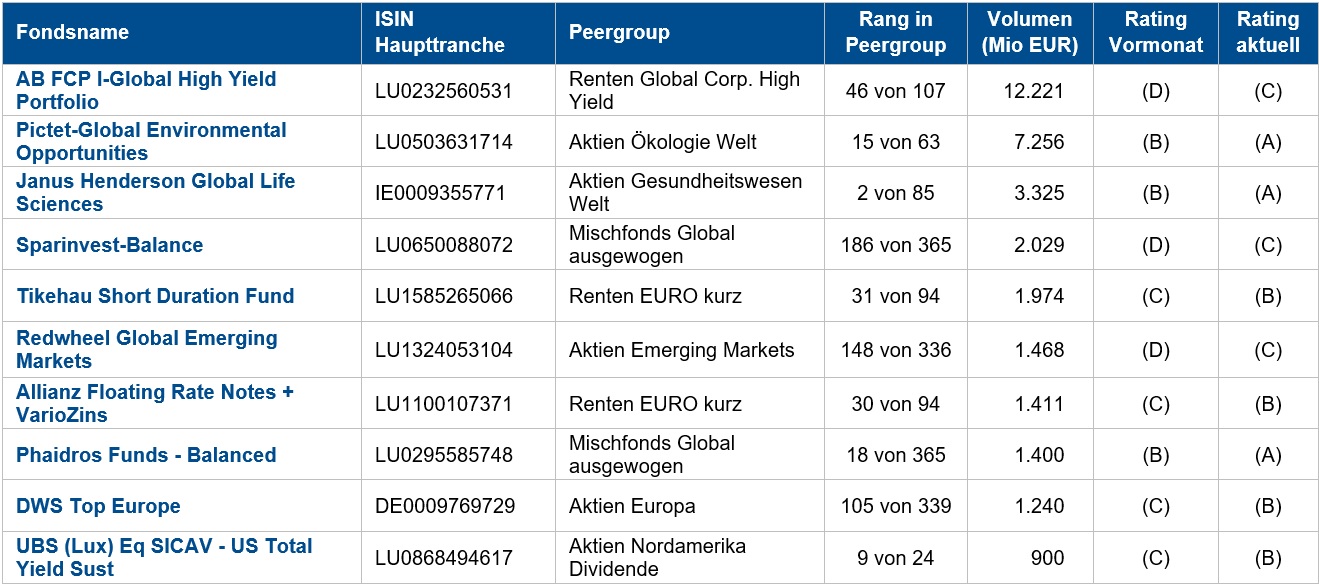The width and height of the screenshot is (1319, 585).
Task: Click the Rating Vormonat column header
Action: 1155,32
